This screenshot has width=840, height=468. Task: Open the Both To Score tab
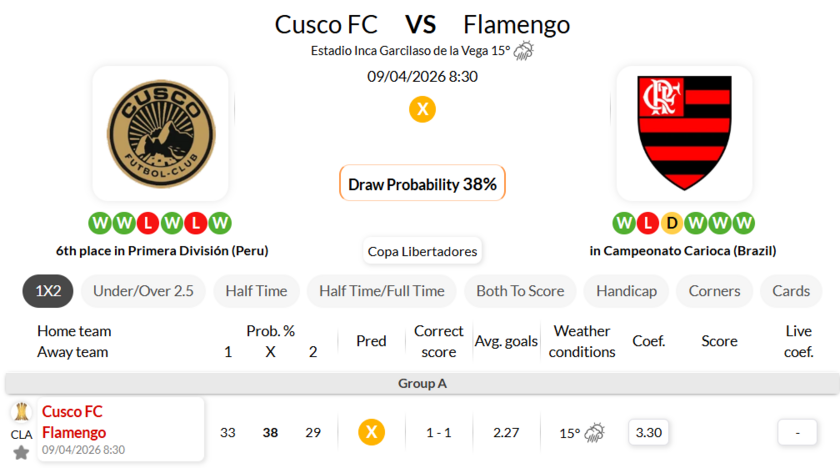(520, 291)
